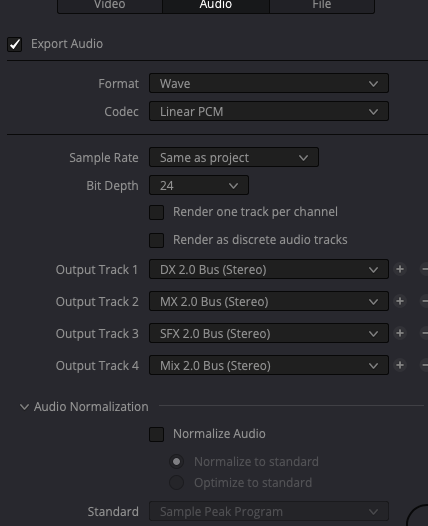
Task: Open the Bit Depth dropdown set to 24
Action: [199, 185]
